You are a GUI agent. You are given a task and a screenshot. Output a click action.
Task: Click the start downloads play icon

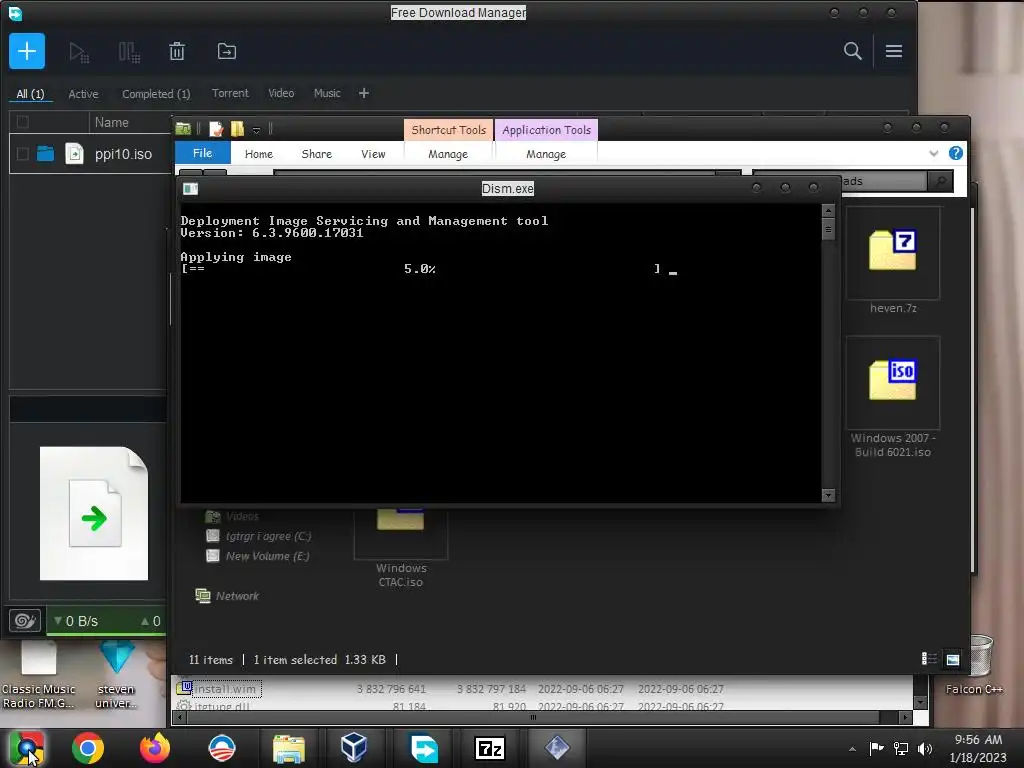[x=79, y=52]
